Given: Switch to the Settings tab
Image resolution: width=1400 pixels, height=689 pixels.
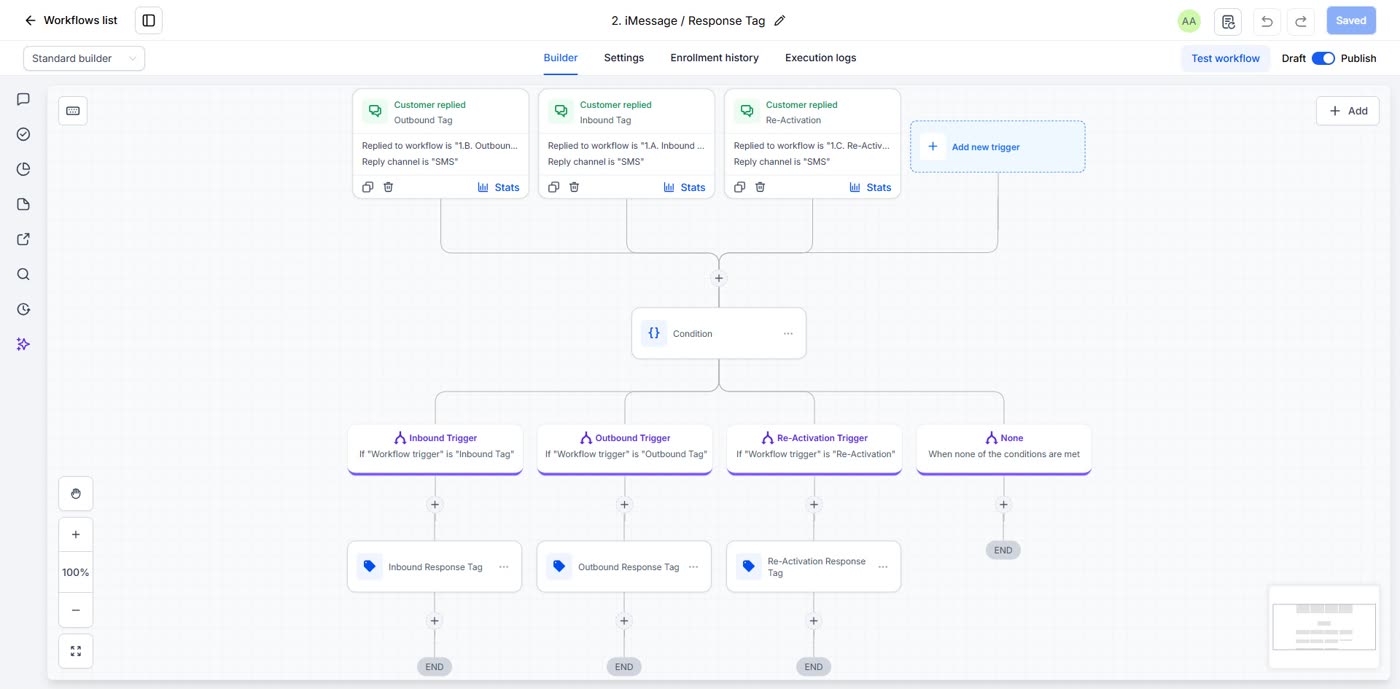Looking at the screenshot, I should click(624, 58).
